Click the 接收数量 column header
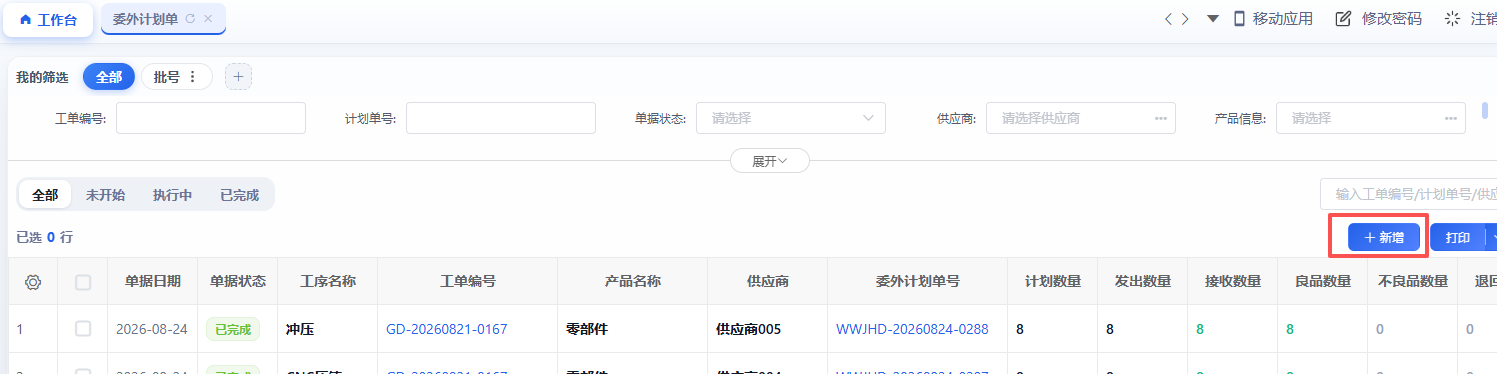1497x374 pixels. click(1233, 282)
